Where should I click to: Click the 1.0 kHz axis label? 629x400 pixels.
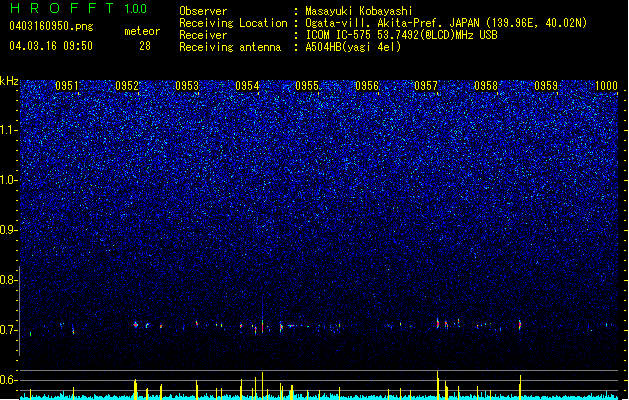pyautogui.click(x=8, y=180)
